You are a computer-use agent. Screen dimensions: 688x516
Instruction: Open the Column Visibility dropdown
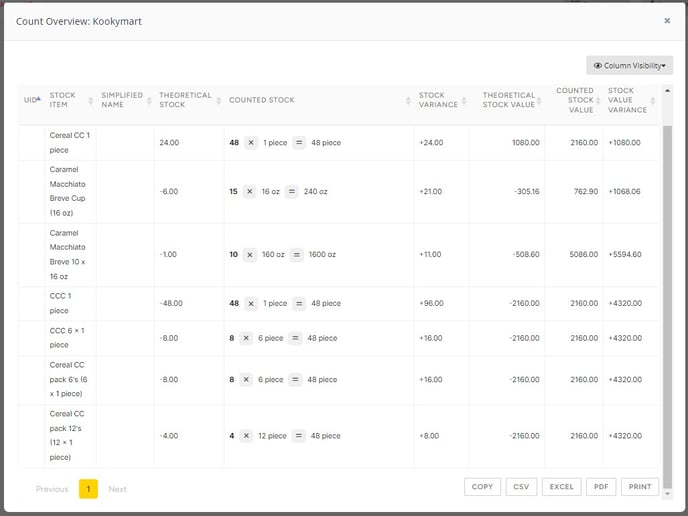click(x=629, y=65)
